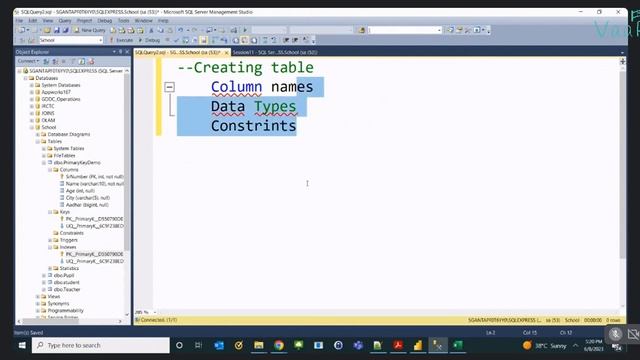Expand the System Databases node

click(31, 85)
